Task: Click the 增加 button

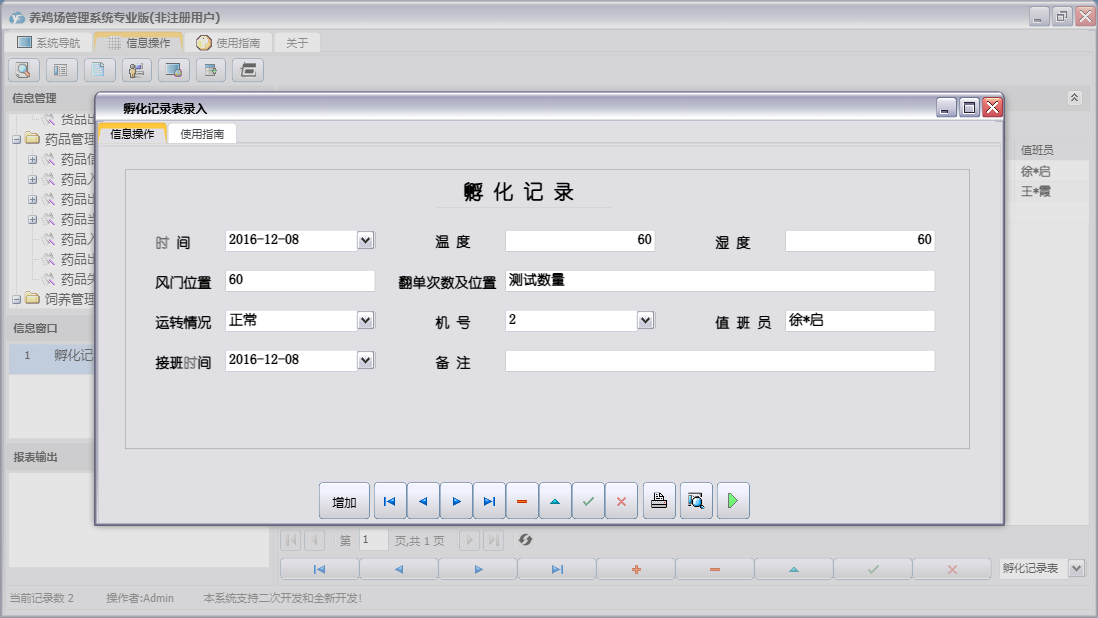Action: [344, 501]
